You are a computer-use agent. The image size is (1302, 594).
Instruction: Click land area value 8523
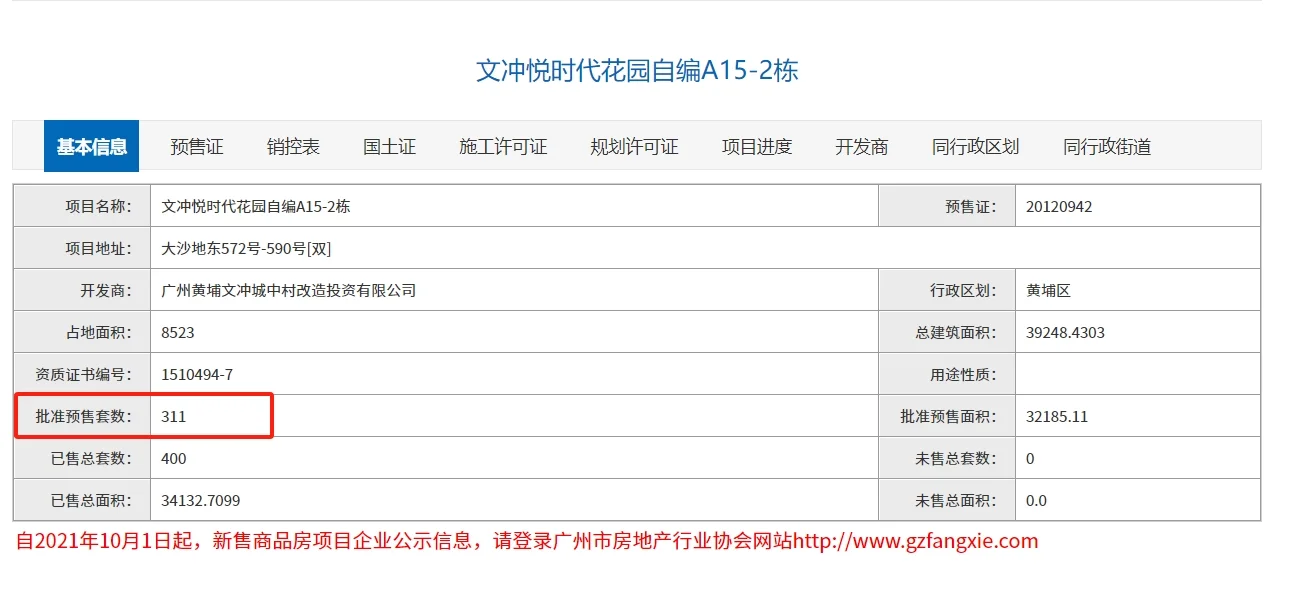[178, 333]
